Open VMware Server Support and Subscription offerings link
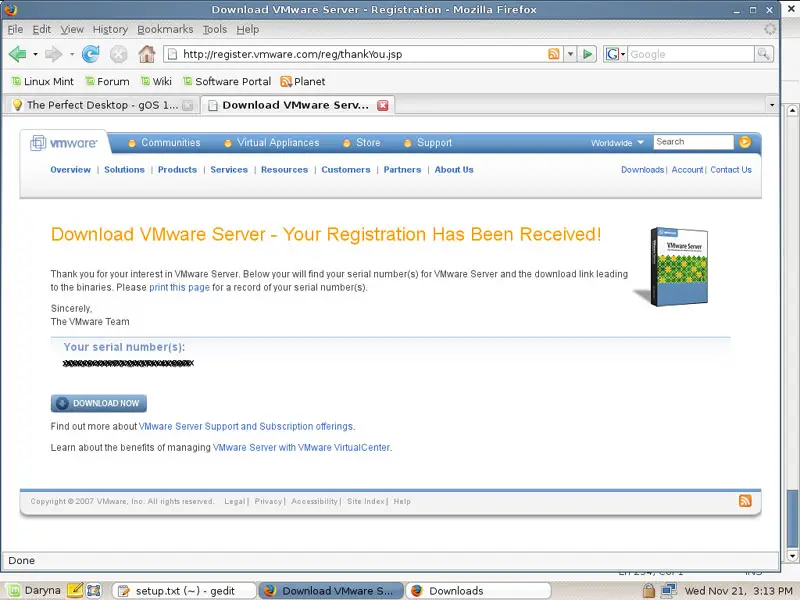 [x=246, y=427]
